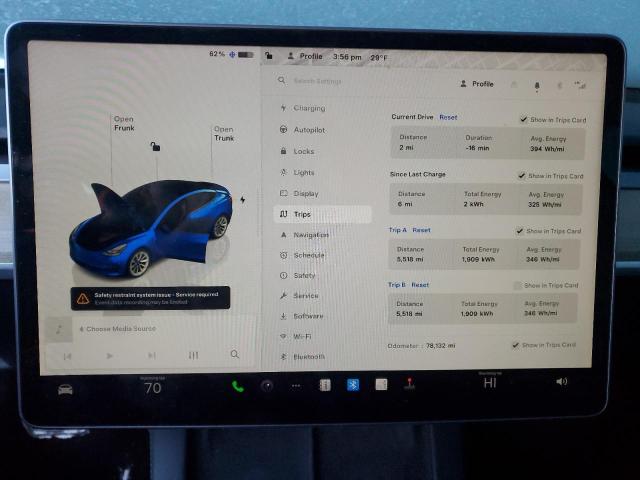Tap the car controls icon in bottom bar

point(65,390)
